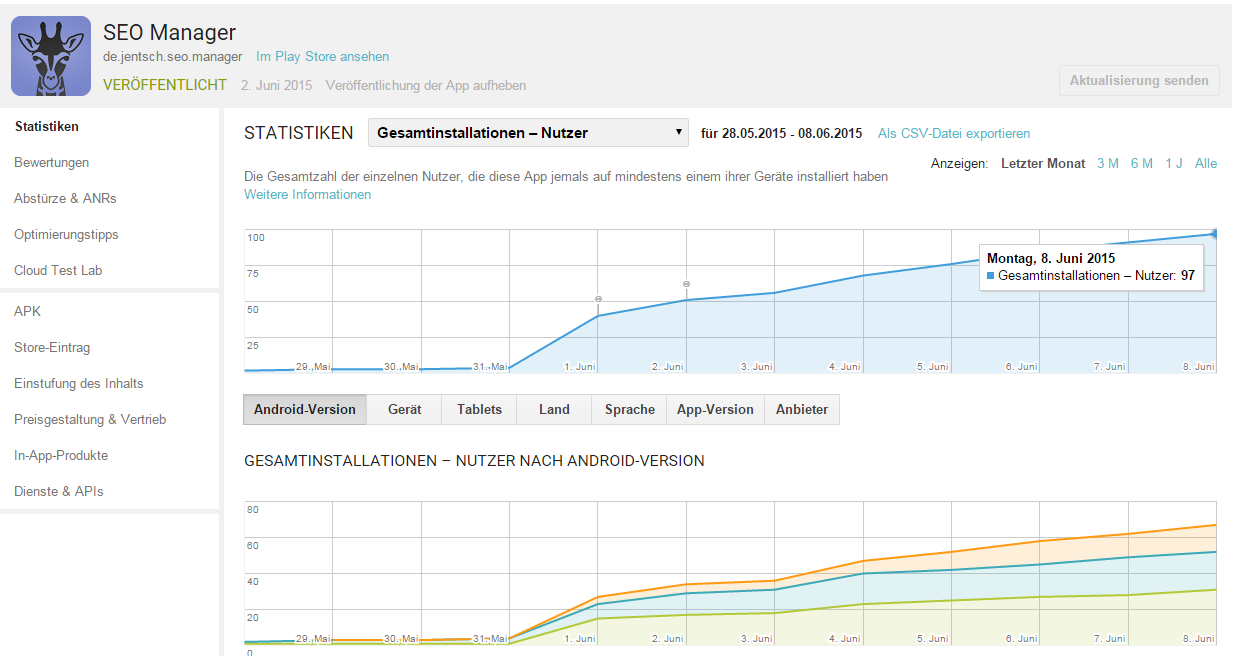
Task: Click the Aktualisierung senden button
Action: click(1139, 81)
